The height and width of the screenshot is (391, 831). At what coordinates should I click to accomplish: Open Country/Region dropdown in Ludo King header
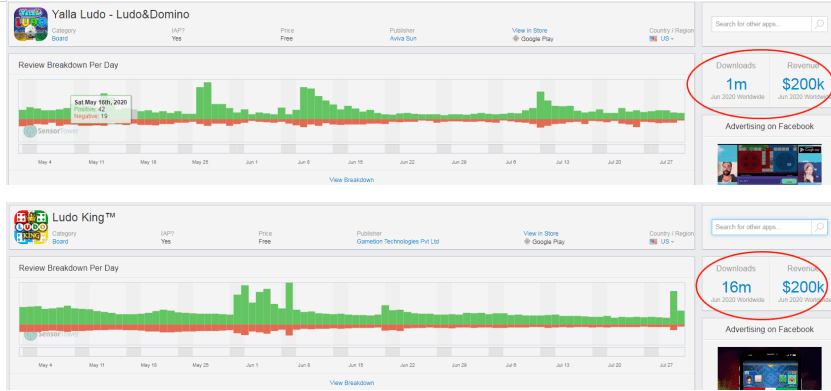pyautogui.click(x=662, y=242)
